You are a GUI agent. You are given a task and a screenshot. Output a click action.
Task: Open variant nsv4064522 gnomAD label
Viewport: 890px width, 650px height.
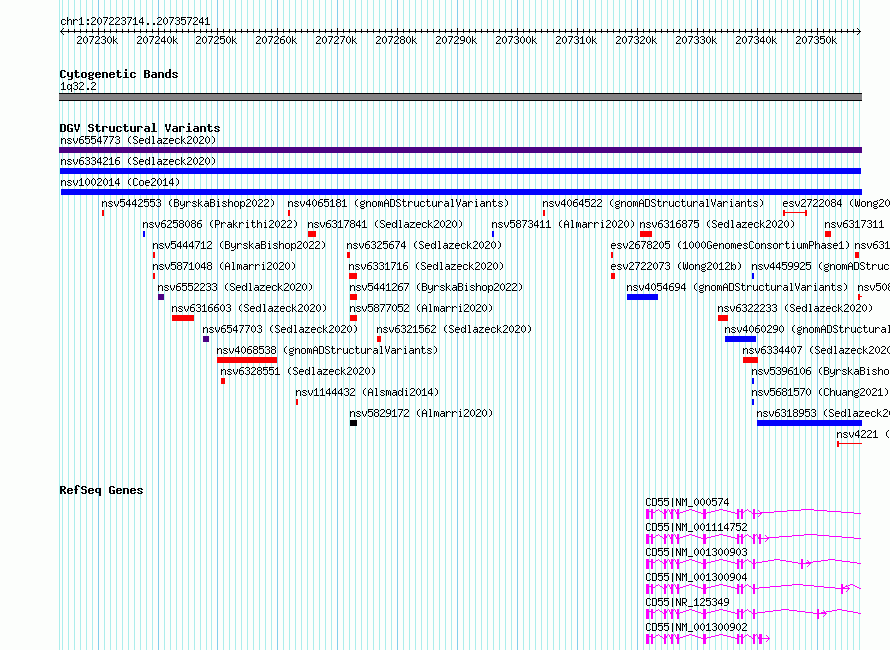click(x=653, y=203)
